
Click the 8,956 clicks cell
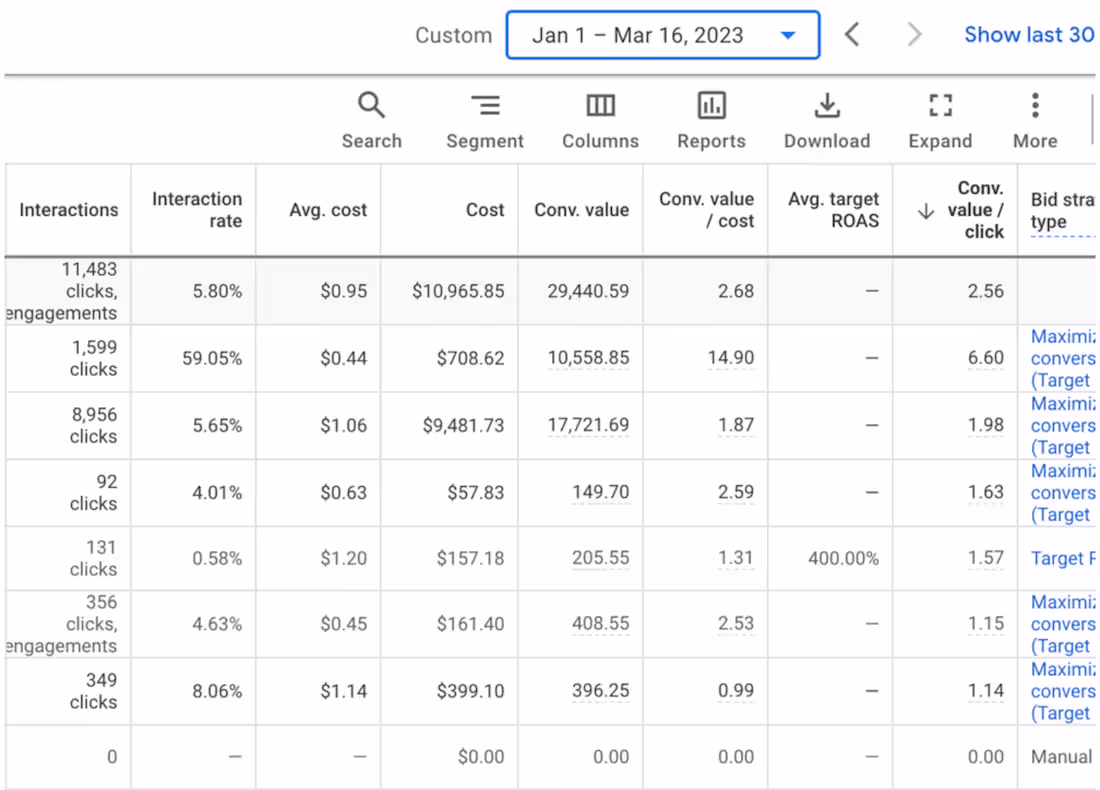[94, 425]
